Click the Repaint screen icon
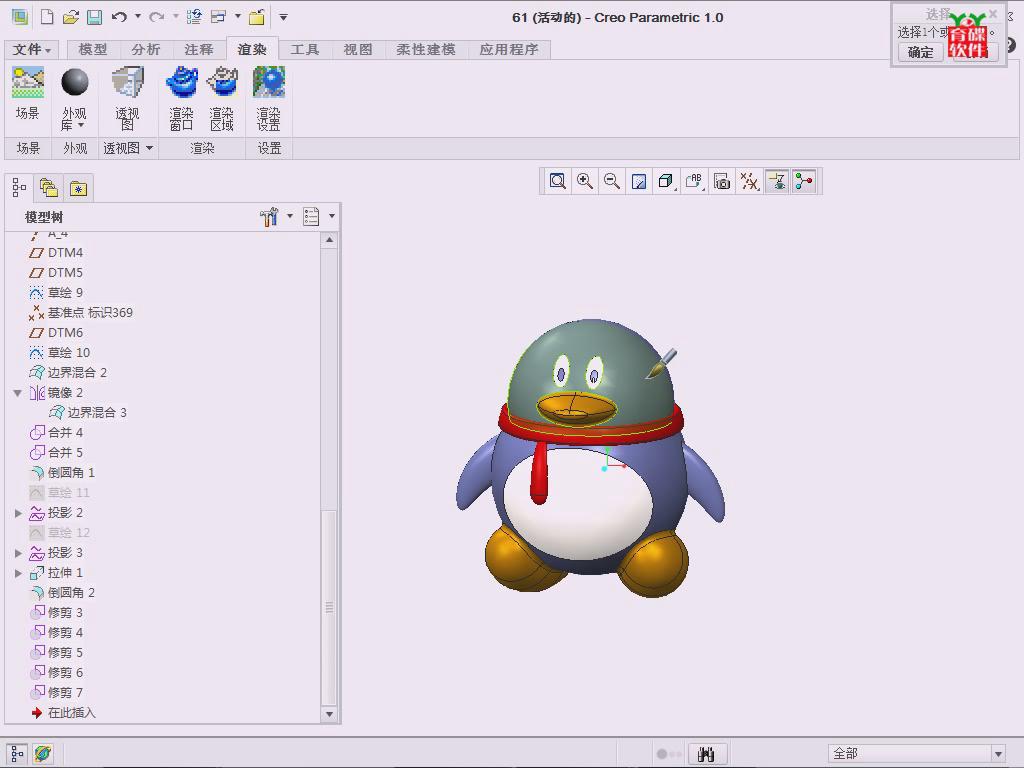This screenshot has height=768, width=1024. click(x=639, y=181)
